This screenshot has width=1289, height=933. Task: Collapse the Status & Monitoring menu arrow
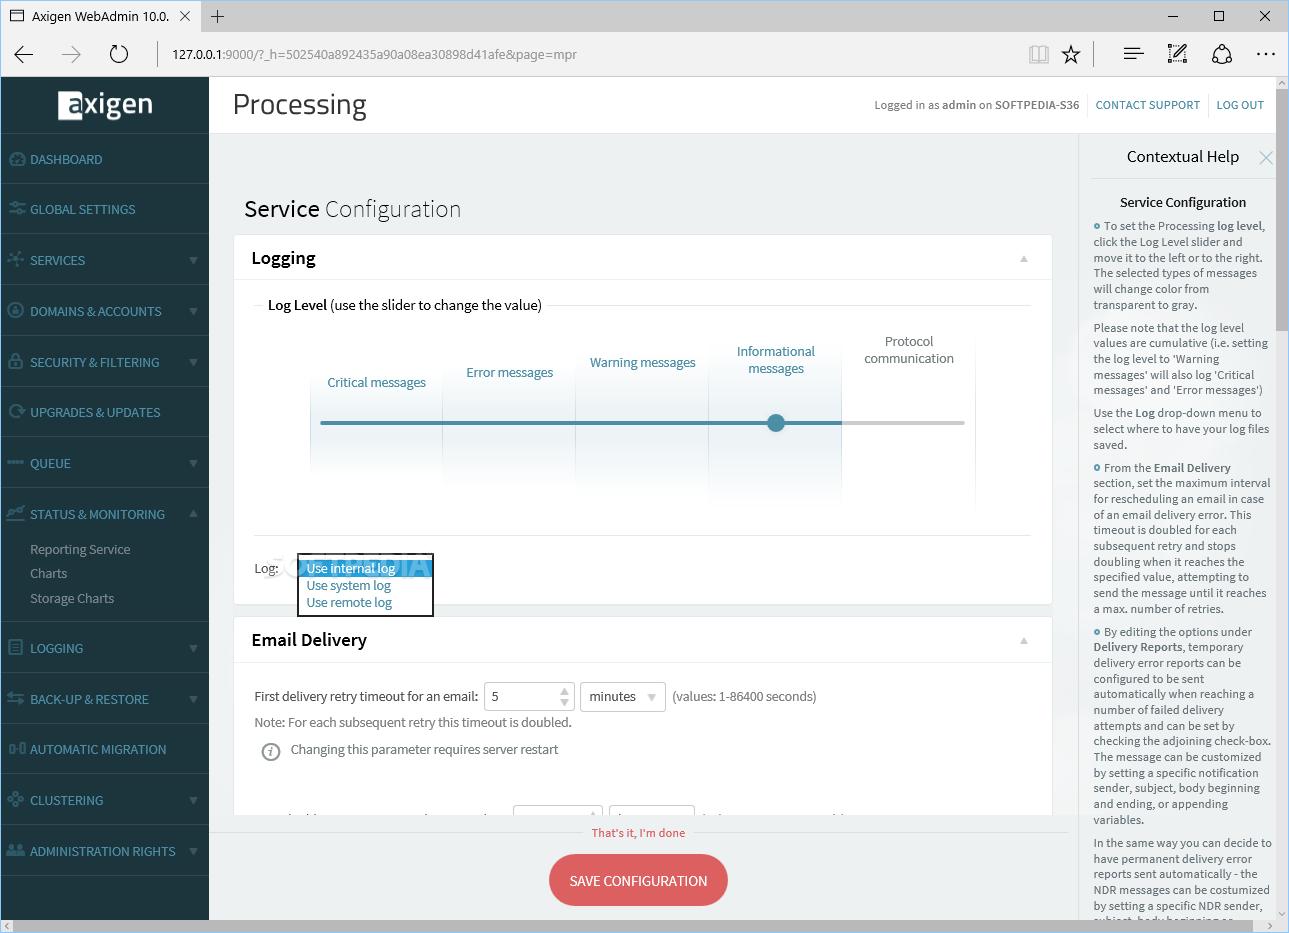pyautogui.click(x=193, y=514)
